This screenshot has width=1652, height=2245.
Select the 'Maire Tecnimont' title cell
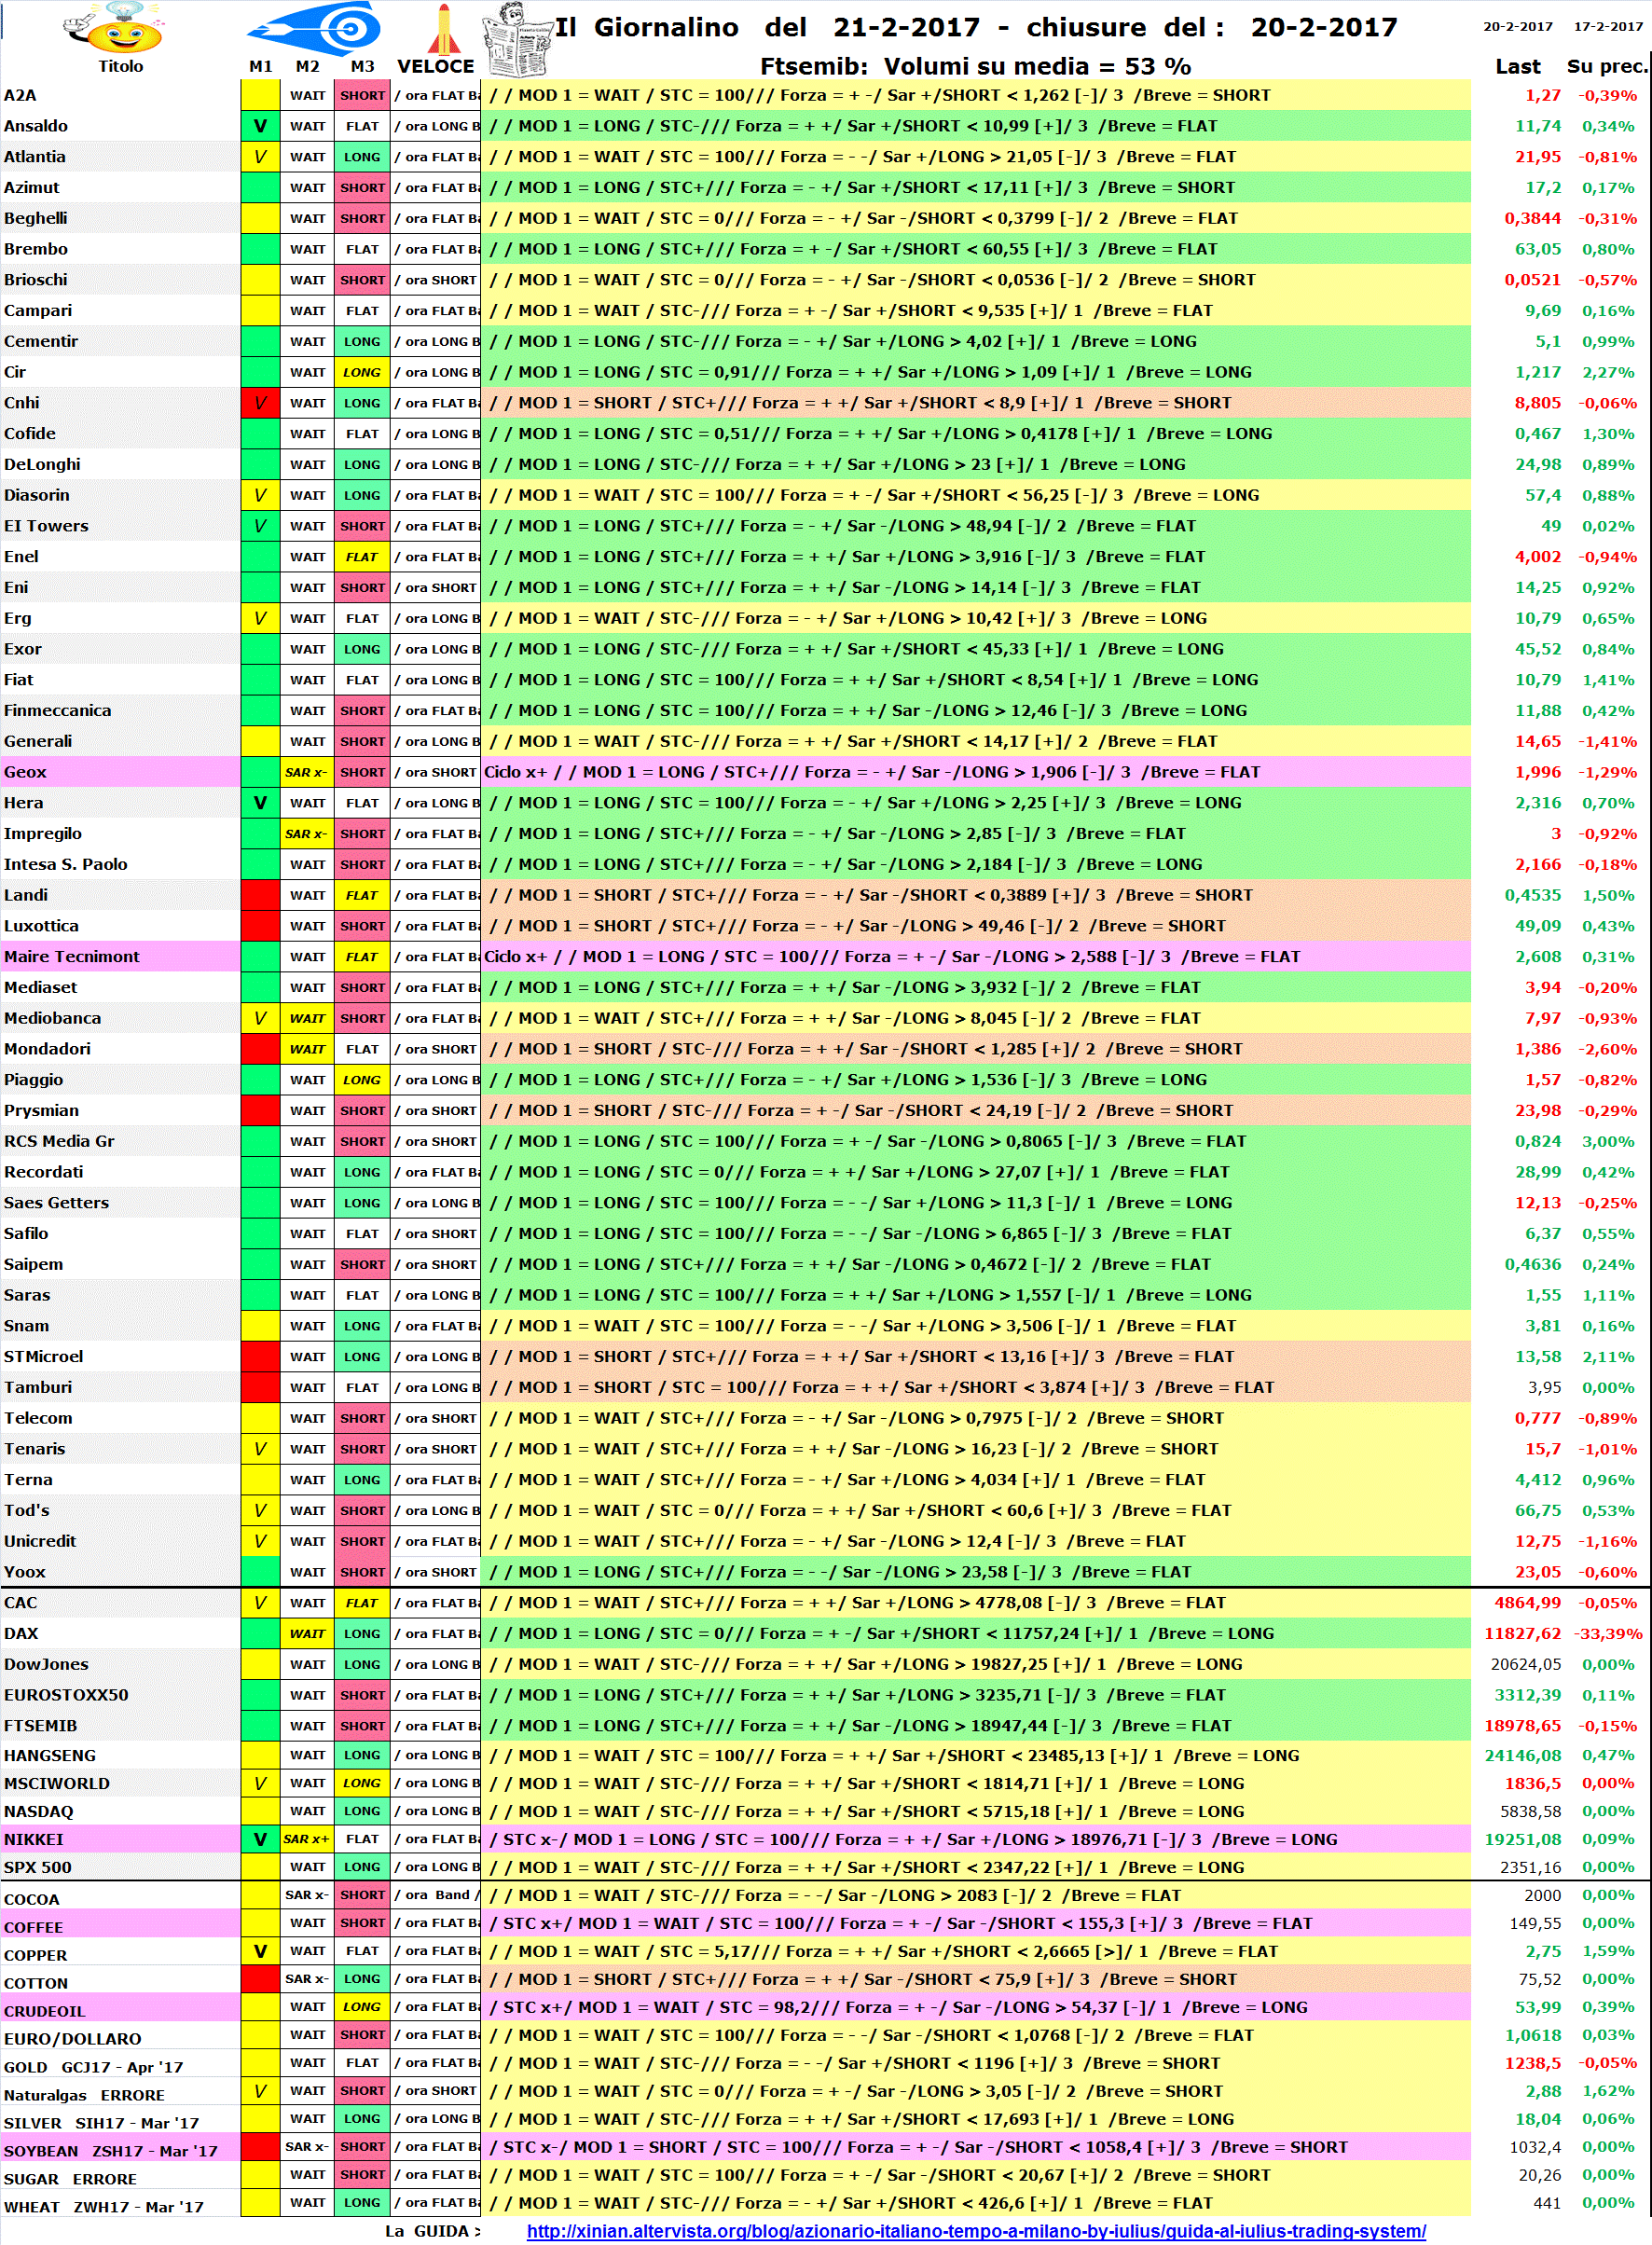120,956
